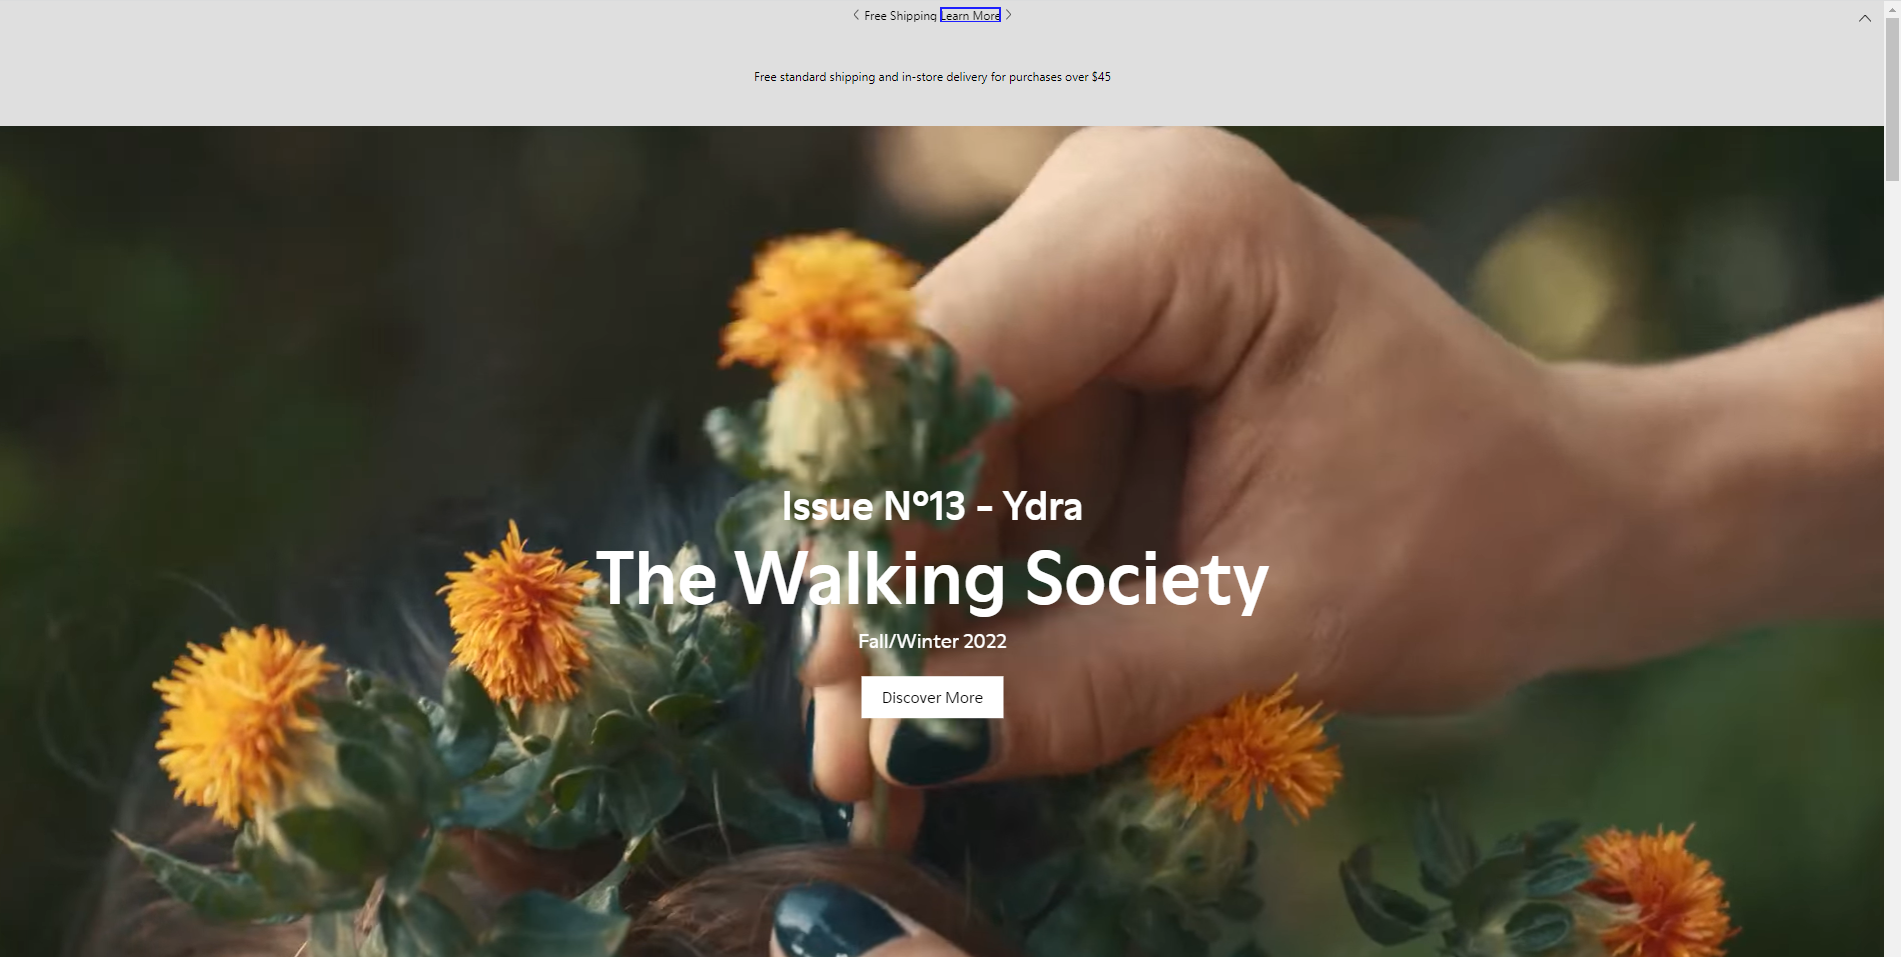Click the large orange flower on the far left
The width and height of the screenshot is (1901, 957).
[240, 722]
